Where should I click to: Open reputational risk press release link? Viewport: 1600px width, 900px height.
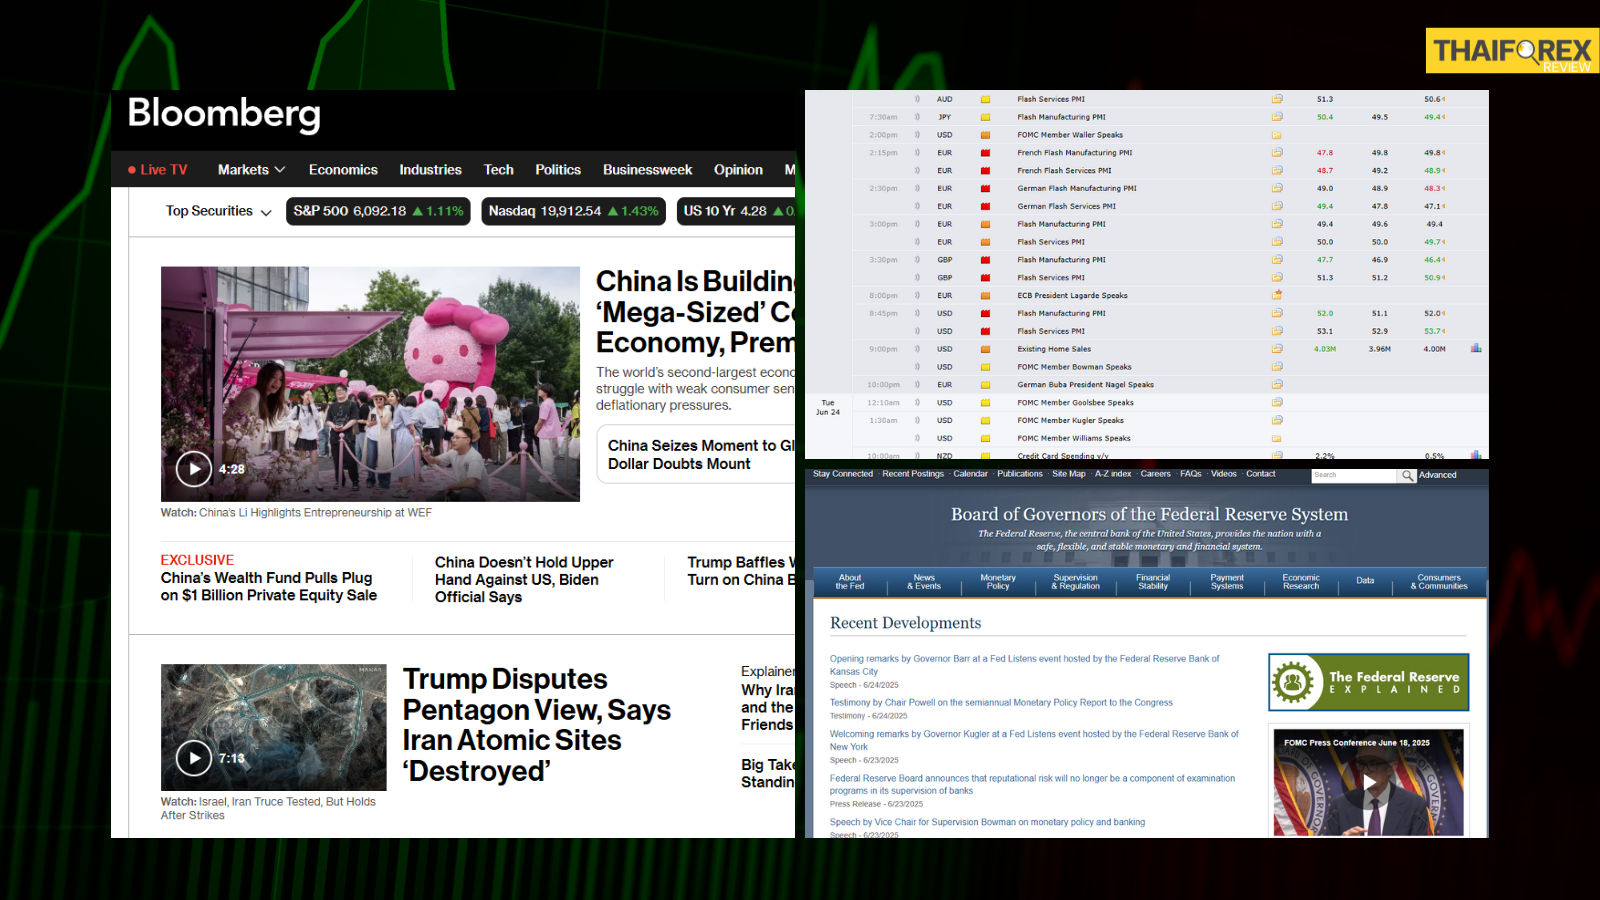(x=1032, y=784)
